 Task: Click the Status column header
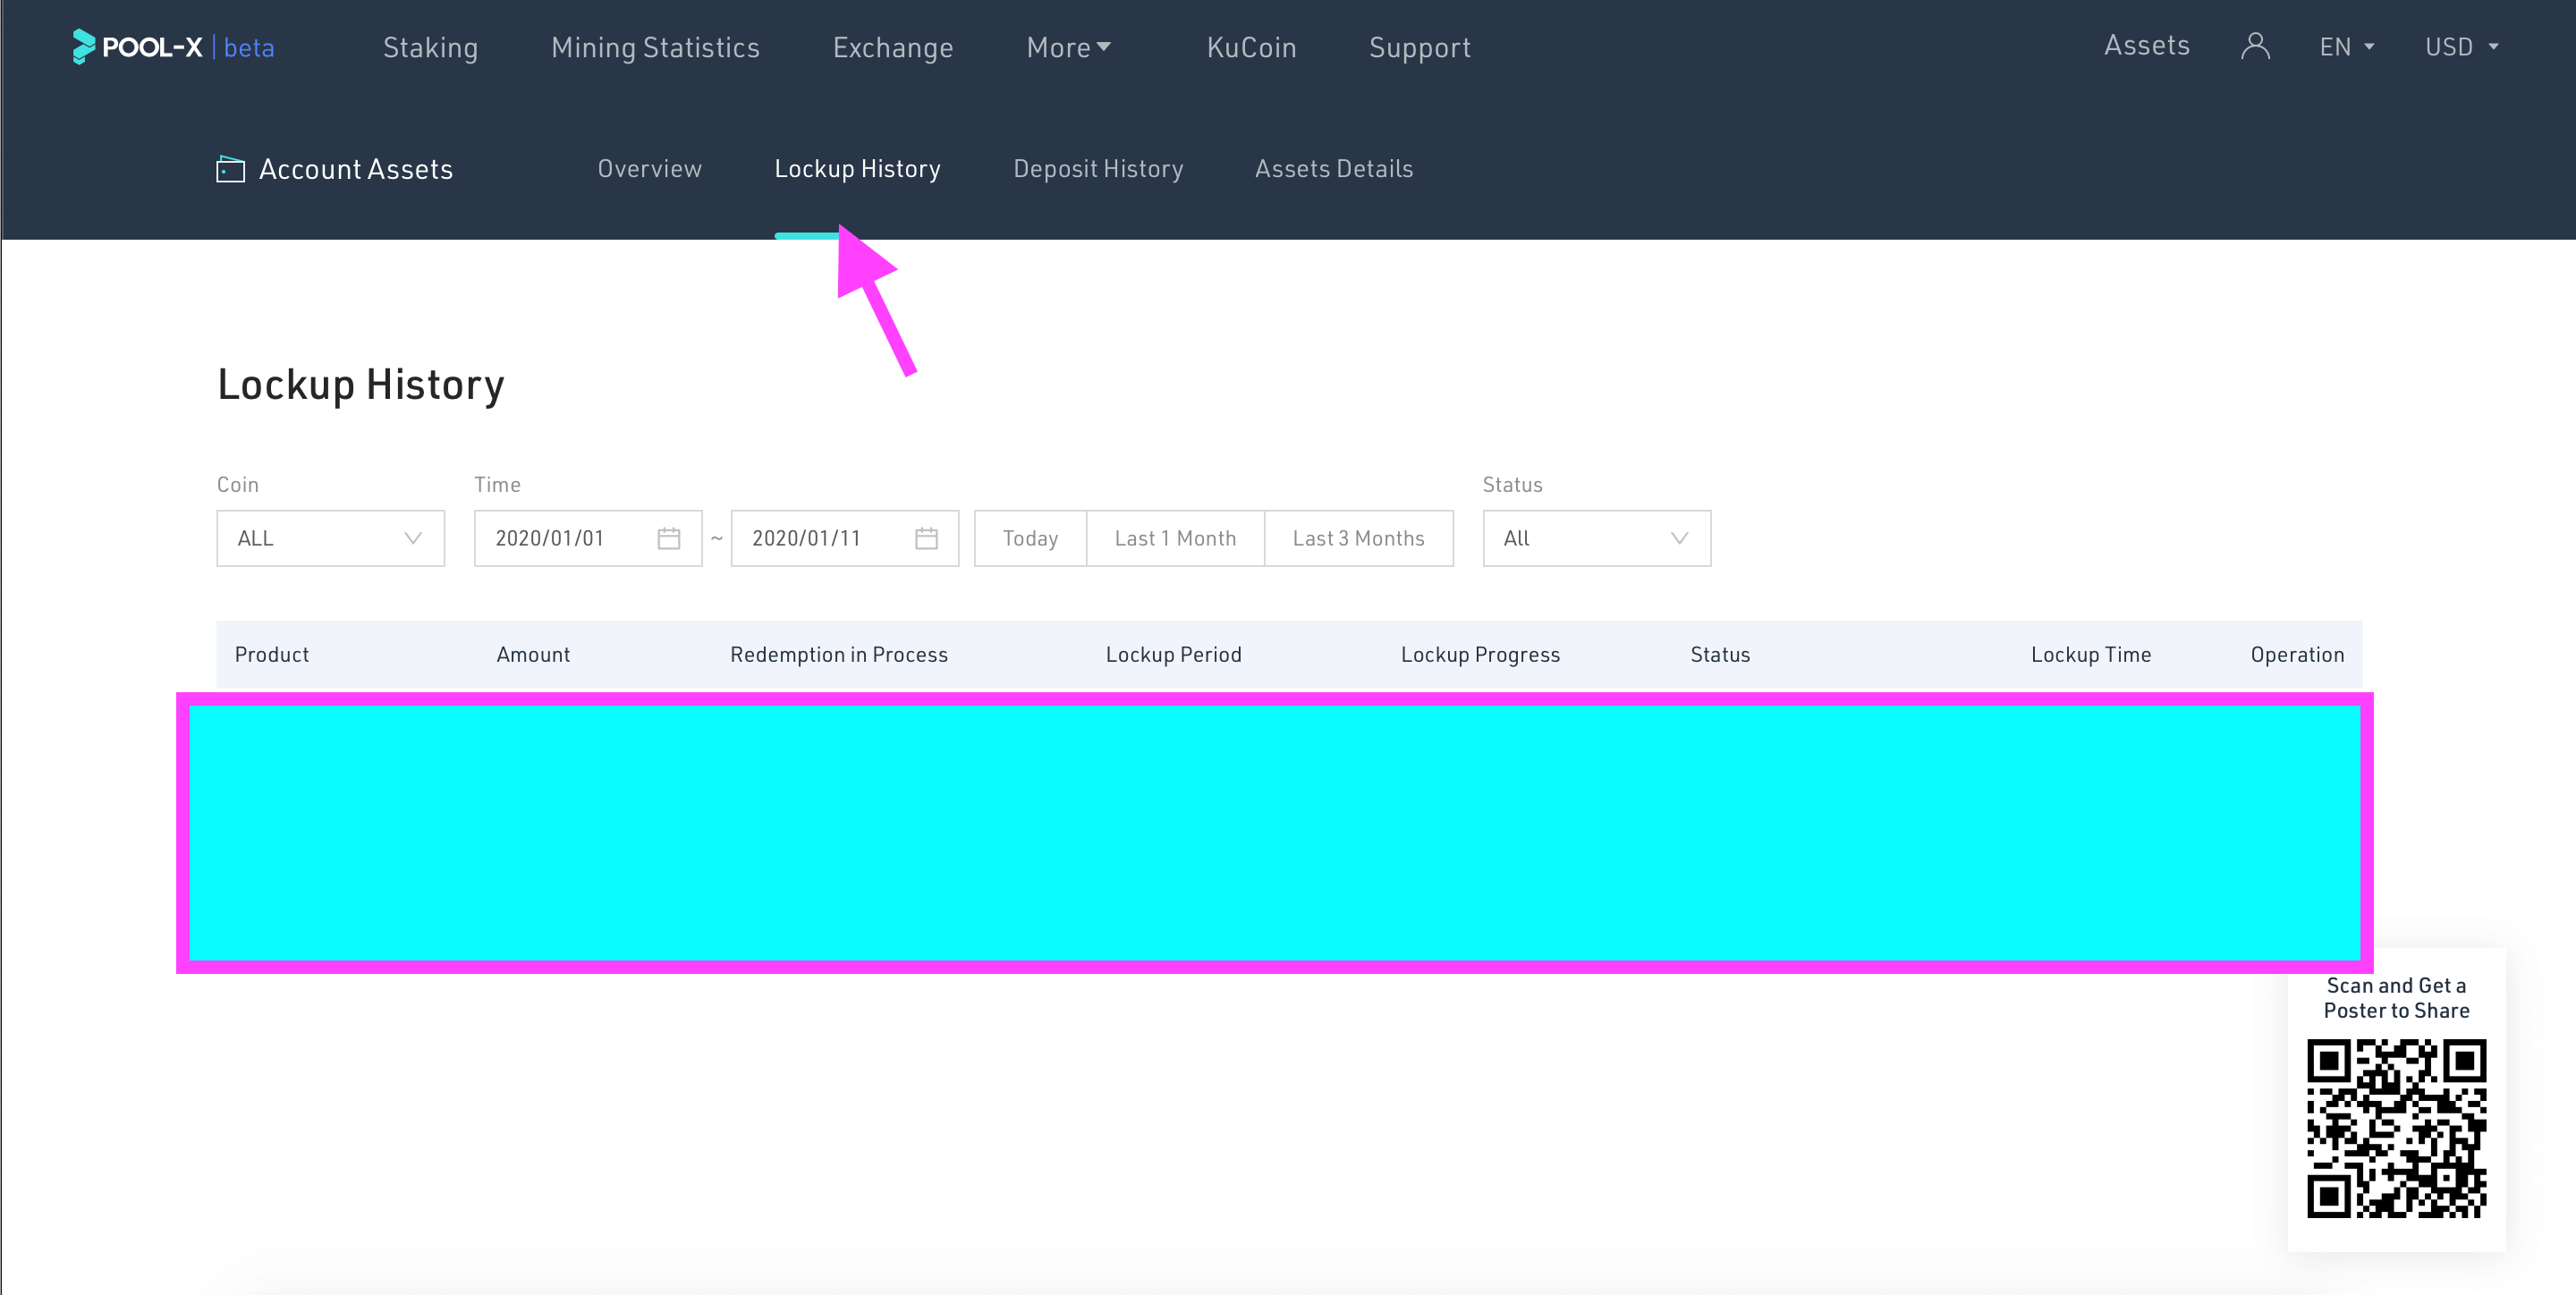(x=1720, y=654)
